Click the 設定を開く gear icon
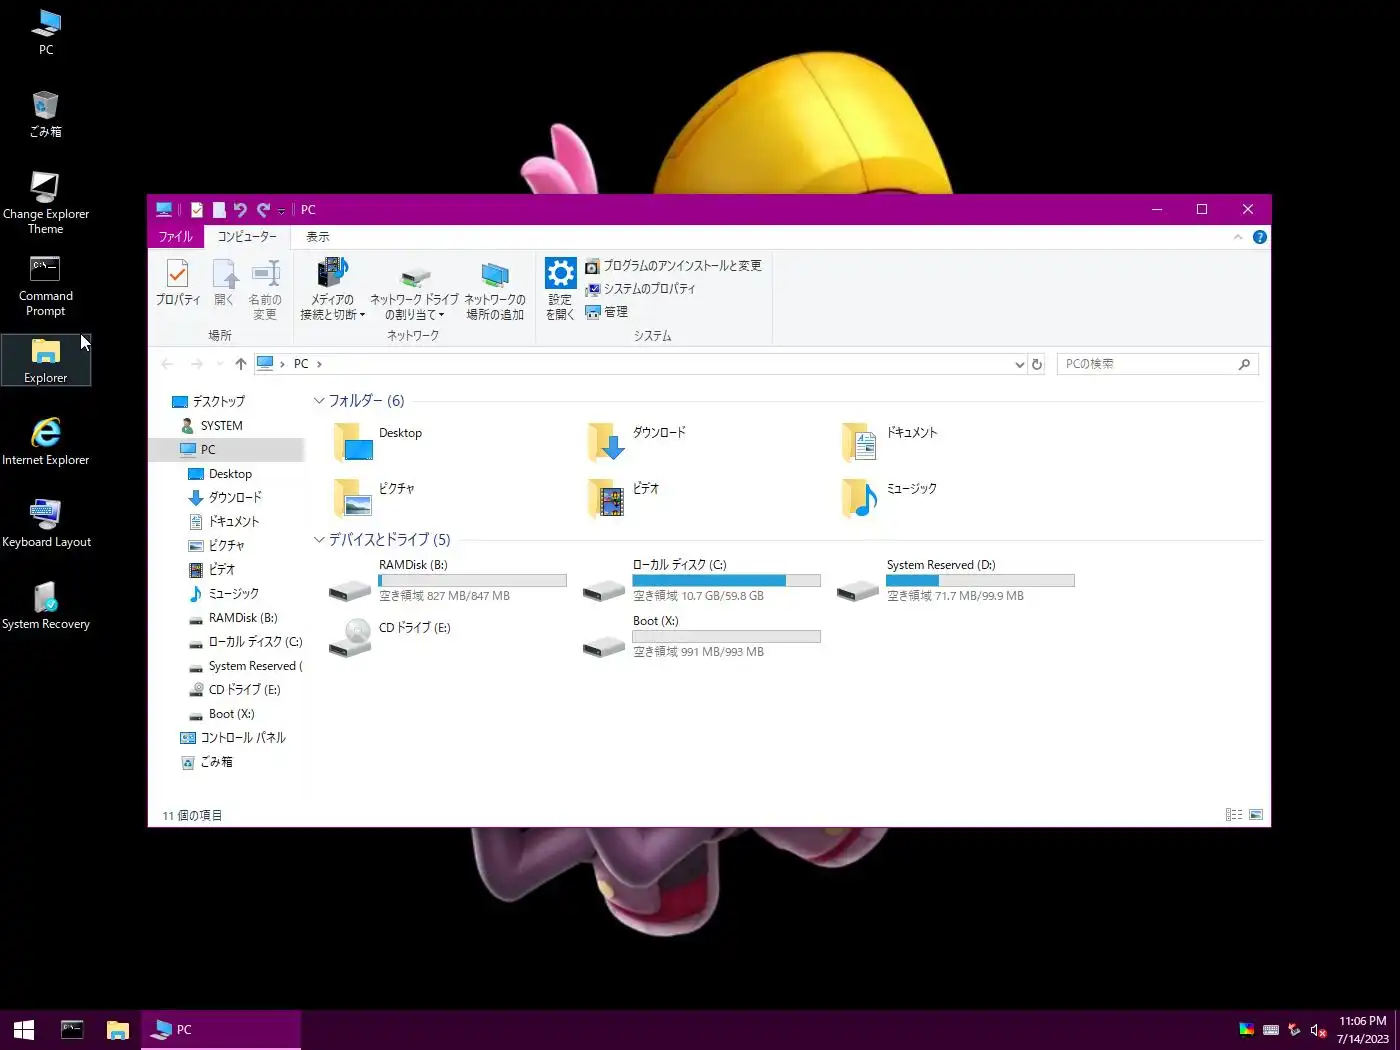Image resolution: width=1400 pixels, height=1050 pixels. [560, 288]
